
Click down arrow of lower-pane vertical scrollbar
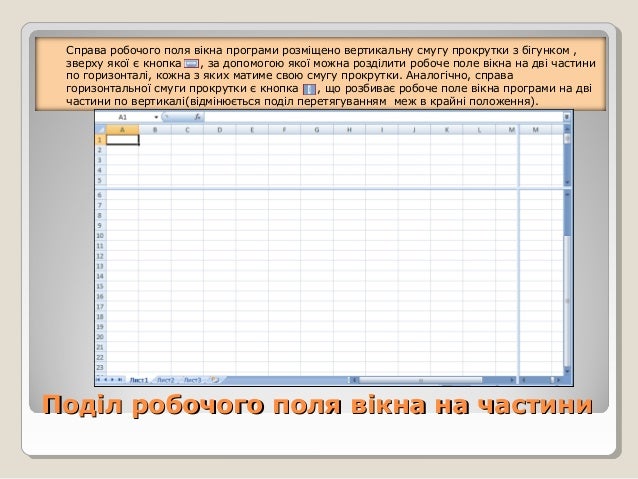567,371
